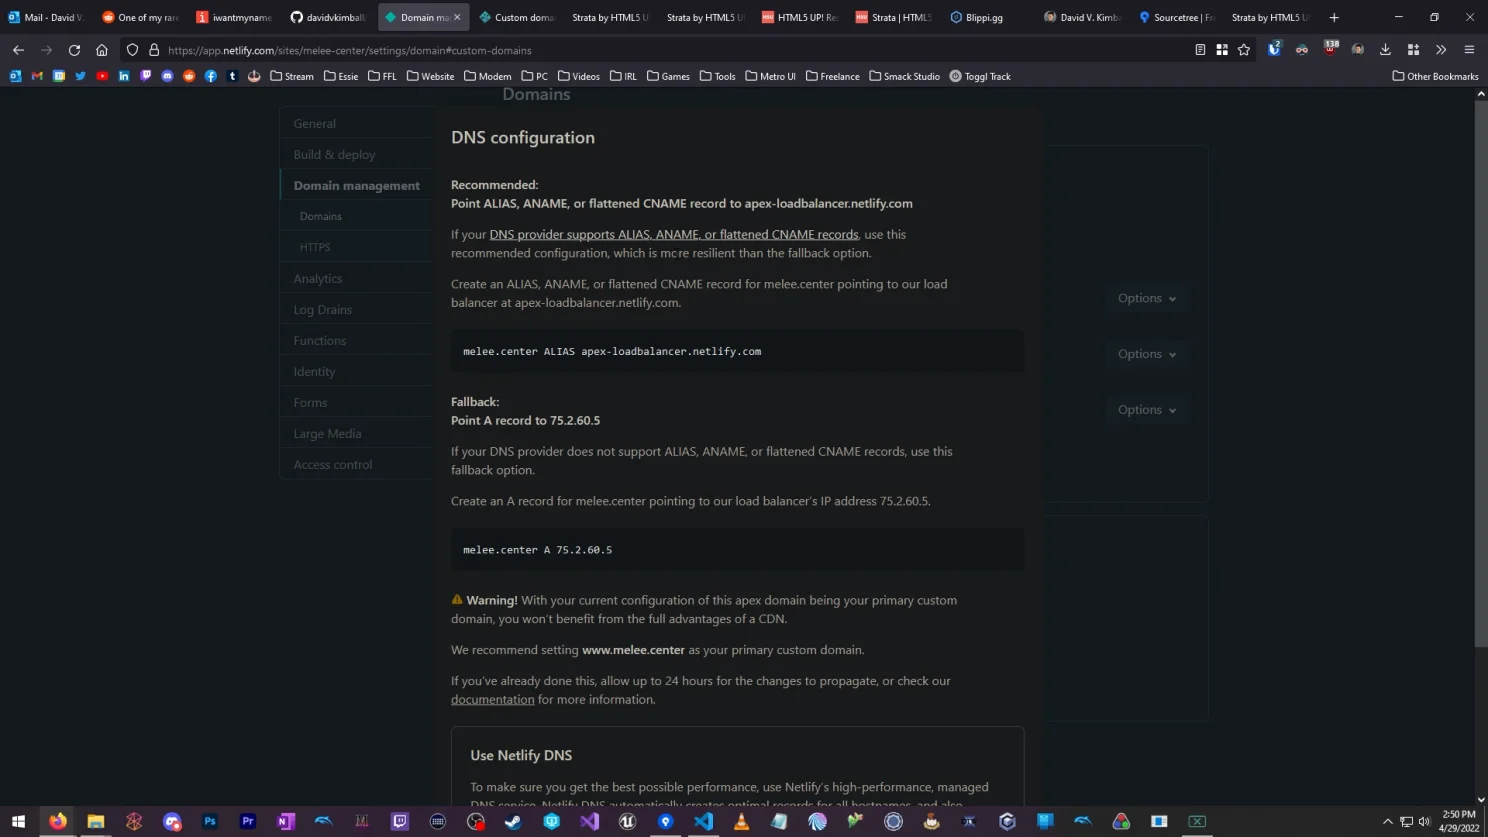Expand the topmost Options dropdown
1488x837 pixels.
(x=1147, y=298)
